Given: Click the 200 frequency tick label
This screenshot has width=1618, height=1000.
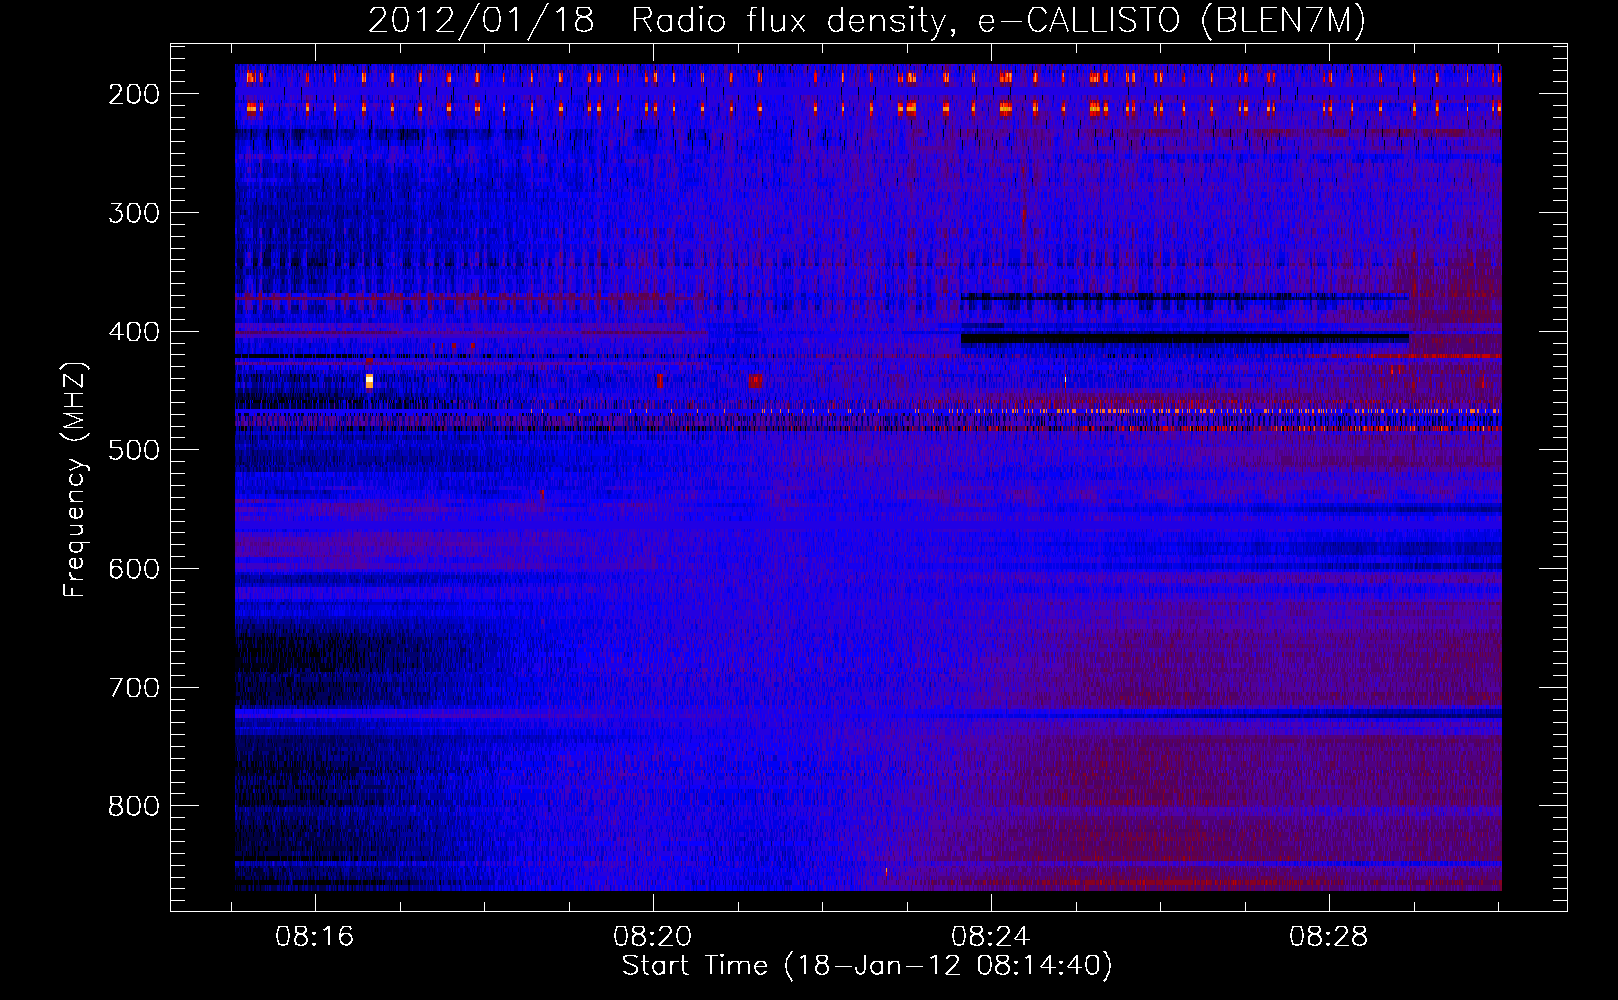Looking at the screenshot, I should tap(134, 94).
